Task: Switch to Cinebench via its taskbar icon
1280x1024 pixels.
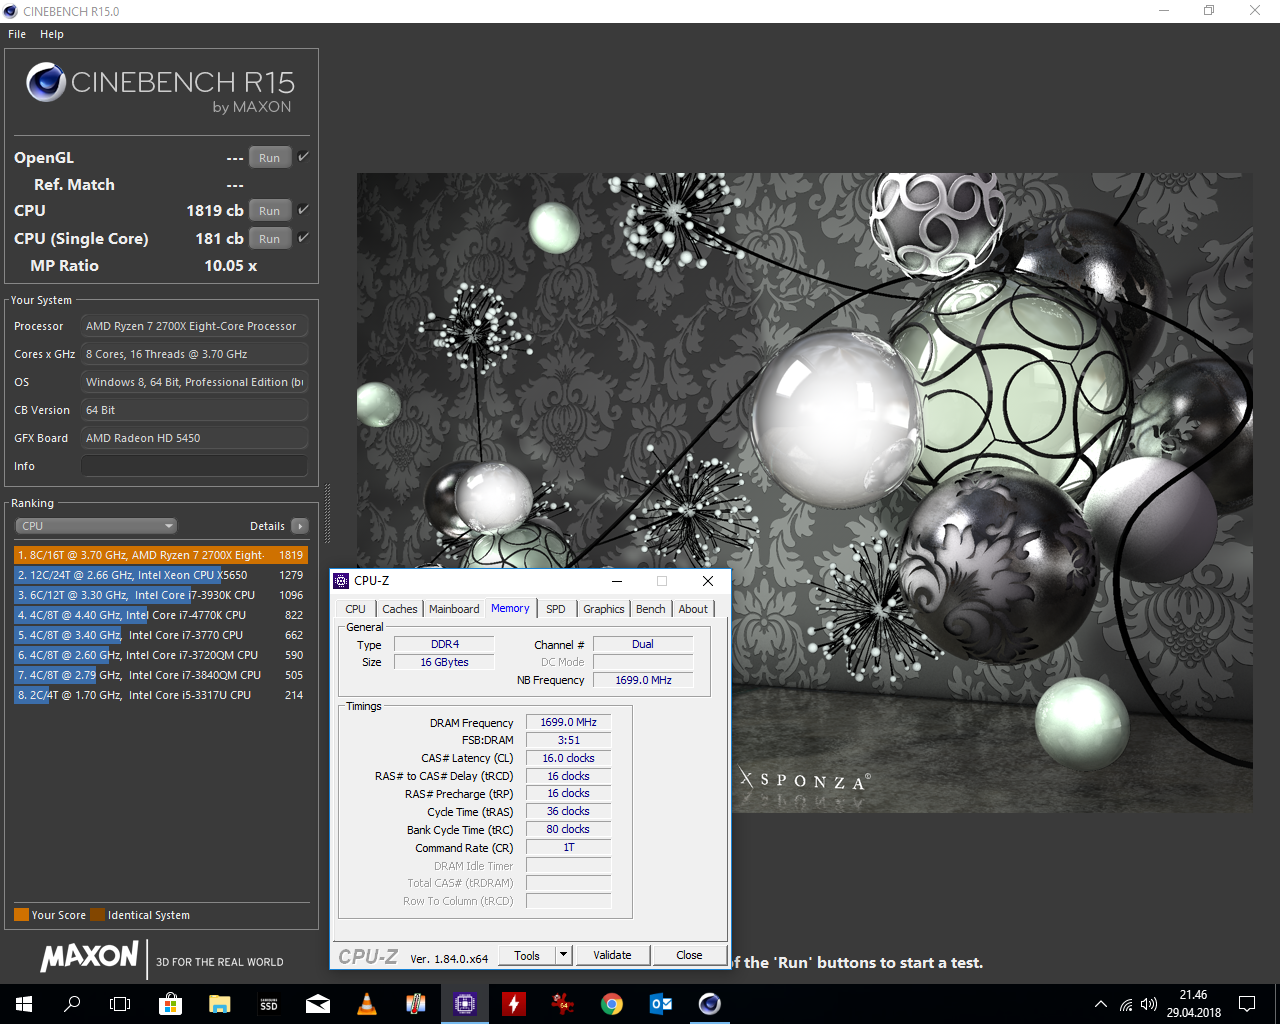Action: click(x=709, y=1004)
